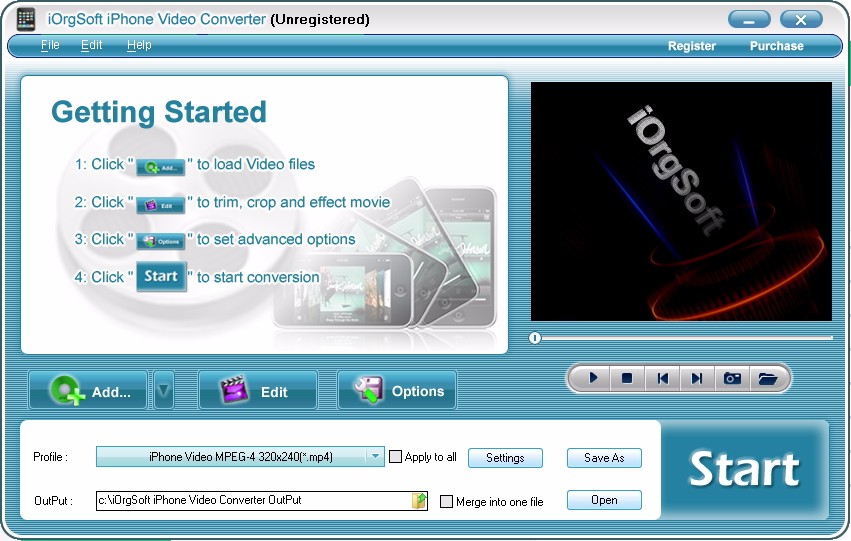Expand the arrow next to Add button
Screen dimensions: 851x541
point(164,390)
